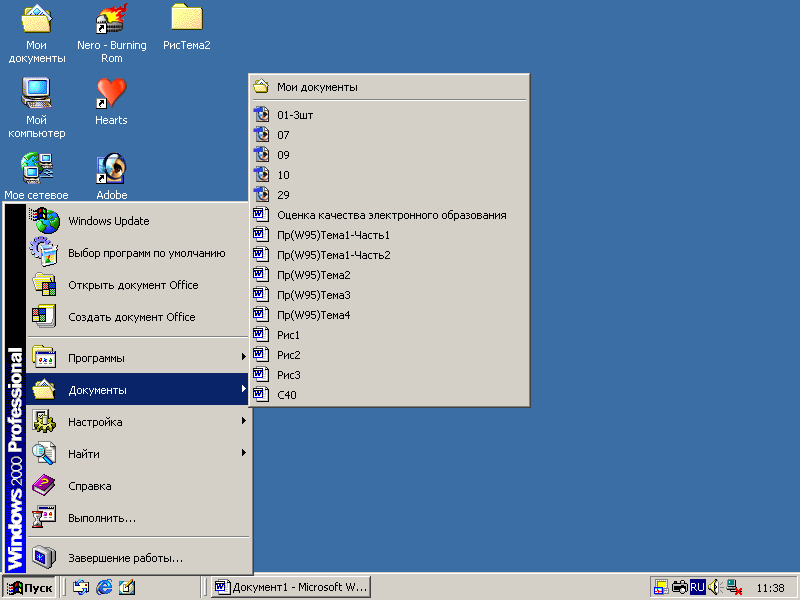The width and height of the screenshot is (800, 600).
Task: Launch Internet Explorer from quick launch
Action: pos(104,587)
